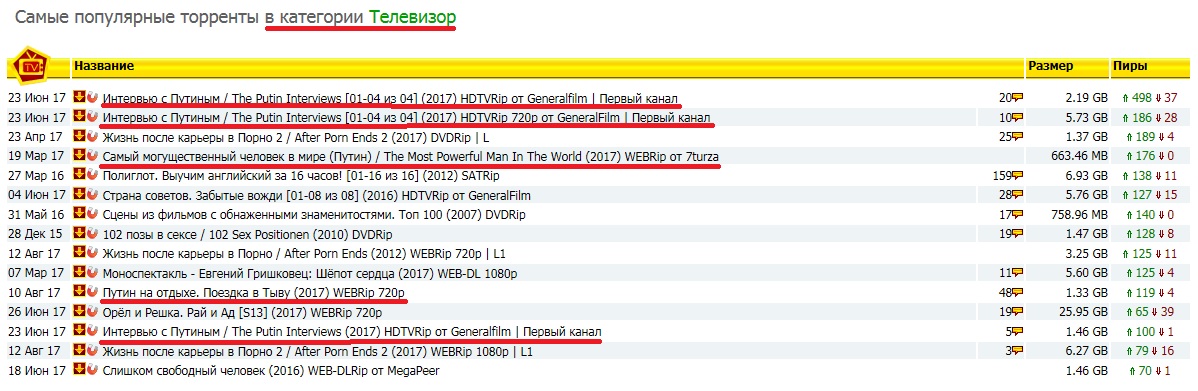Screen dimensions: 1198x391
Task: Click the 'Размер' column header
Action: (1051, 66)
